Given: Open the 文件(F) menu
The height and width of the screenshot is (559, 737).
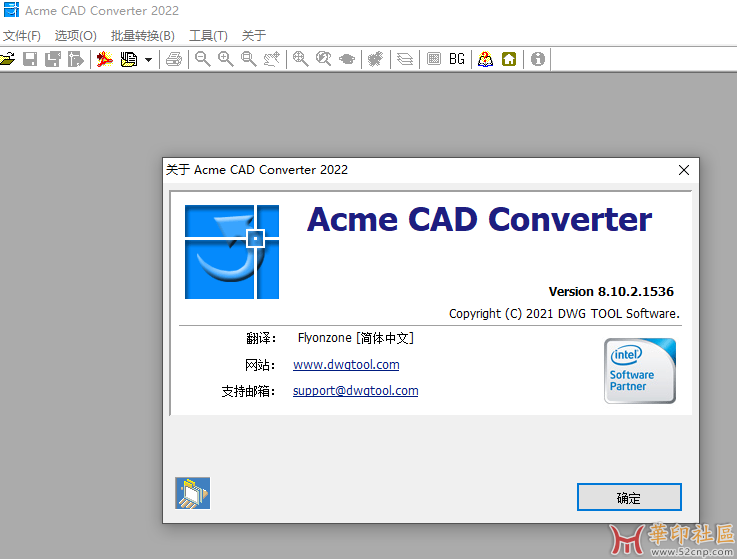Looking at the screenshot, I should coord(22,36).
